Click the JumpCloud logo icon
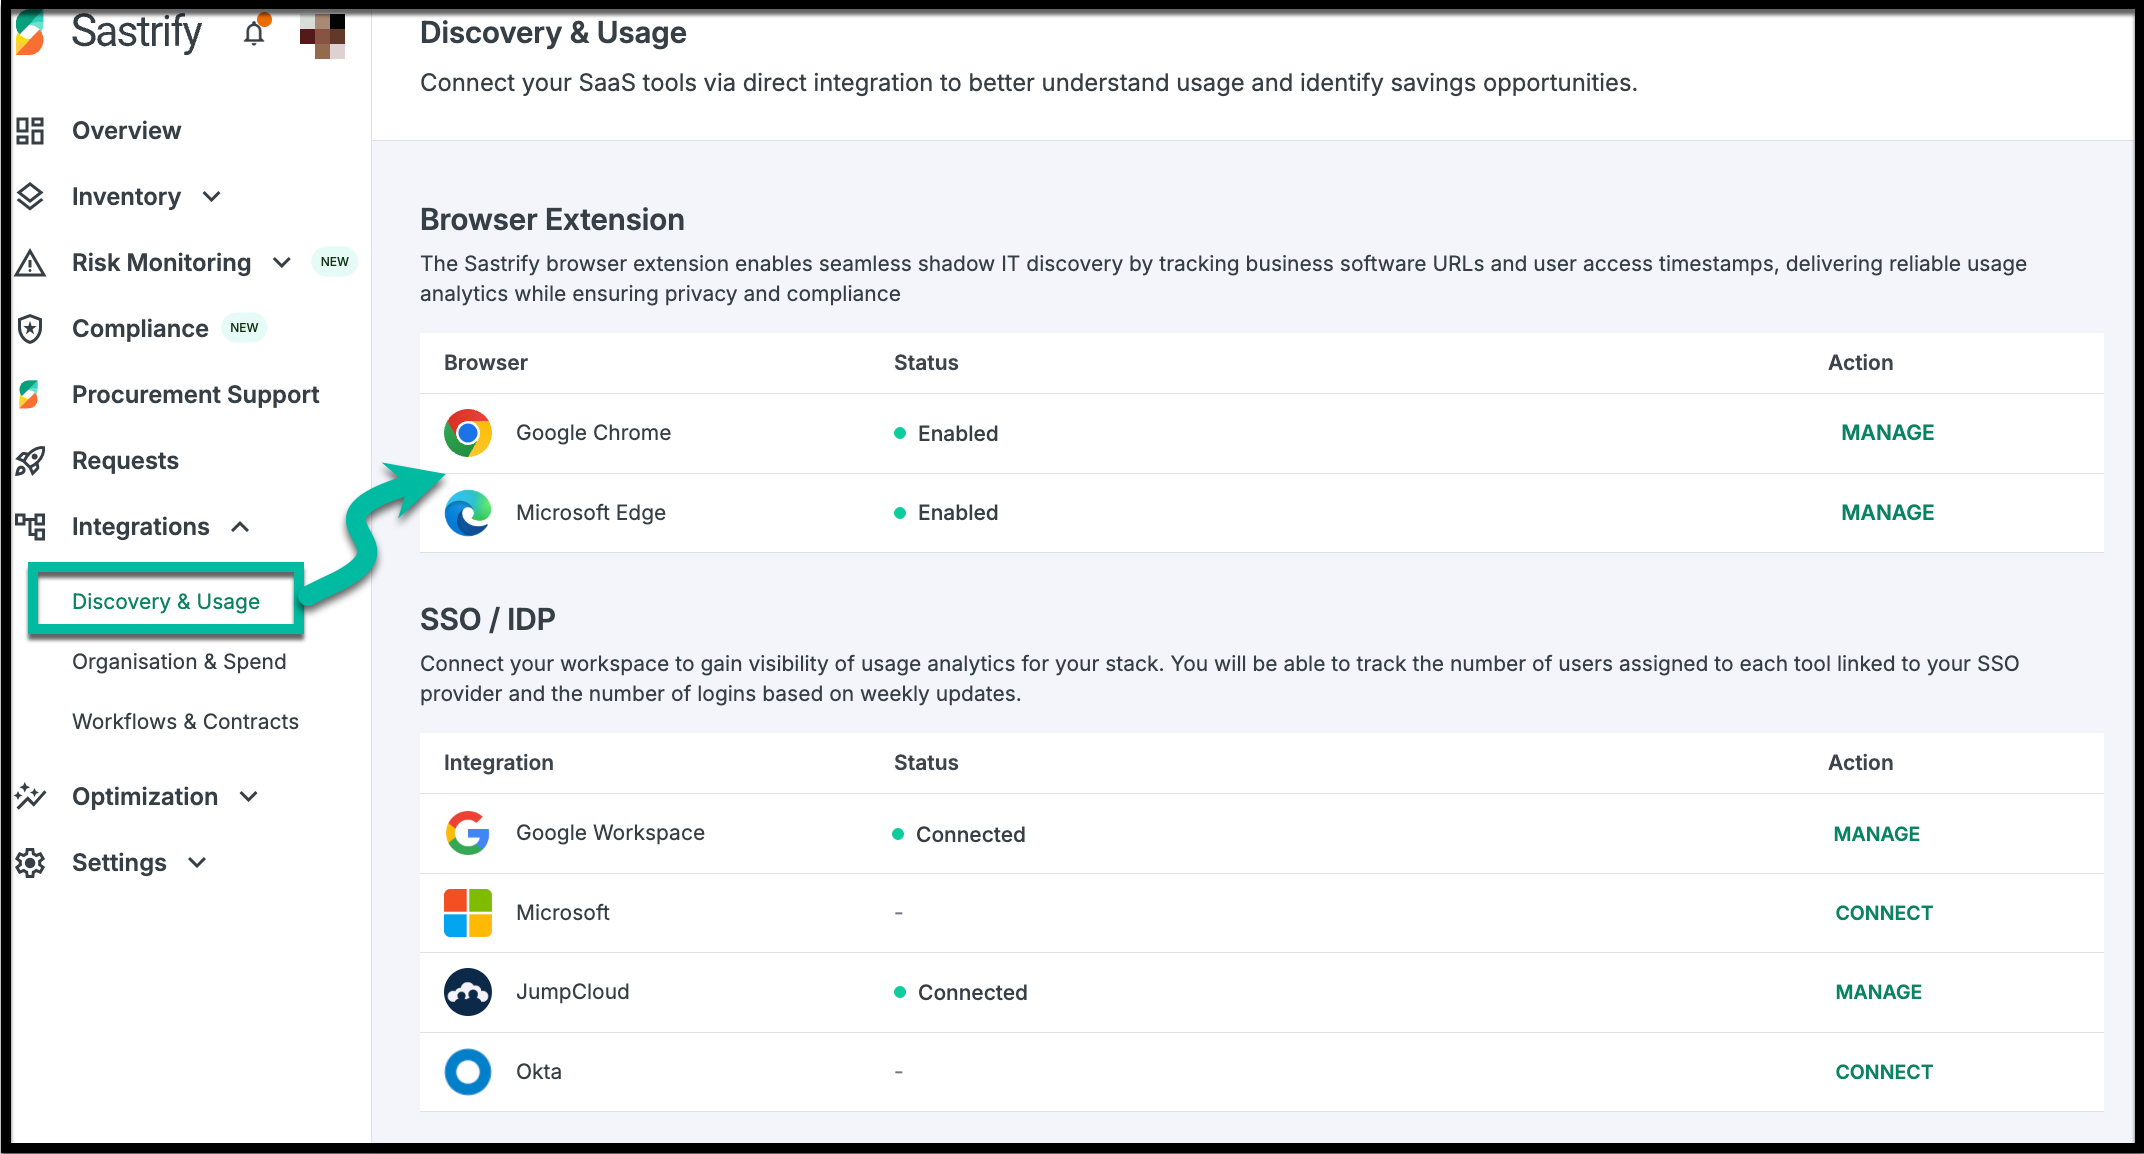Image resolution: width=2144 pixels, height=1154 pixels. coord(468,992)
